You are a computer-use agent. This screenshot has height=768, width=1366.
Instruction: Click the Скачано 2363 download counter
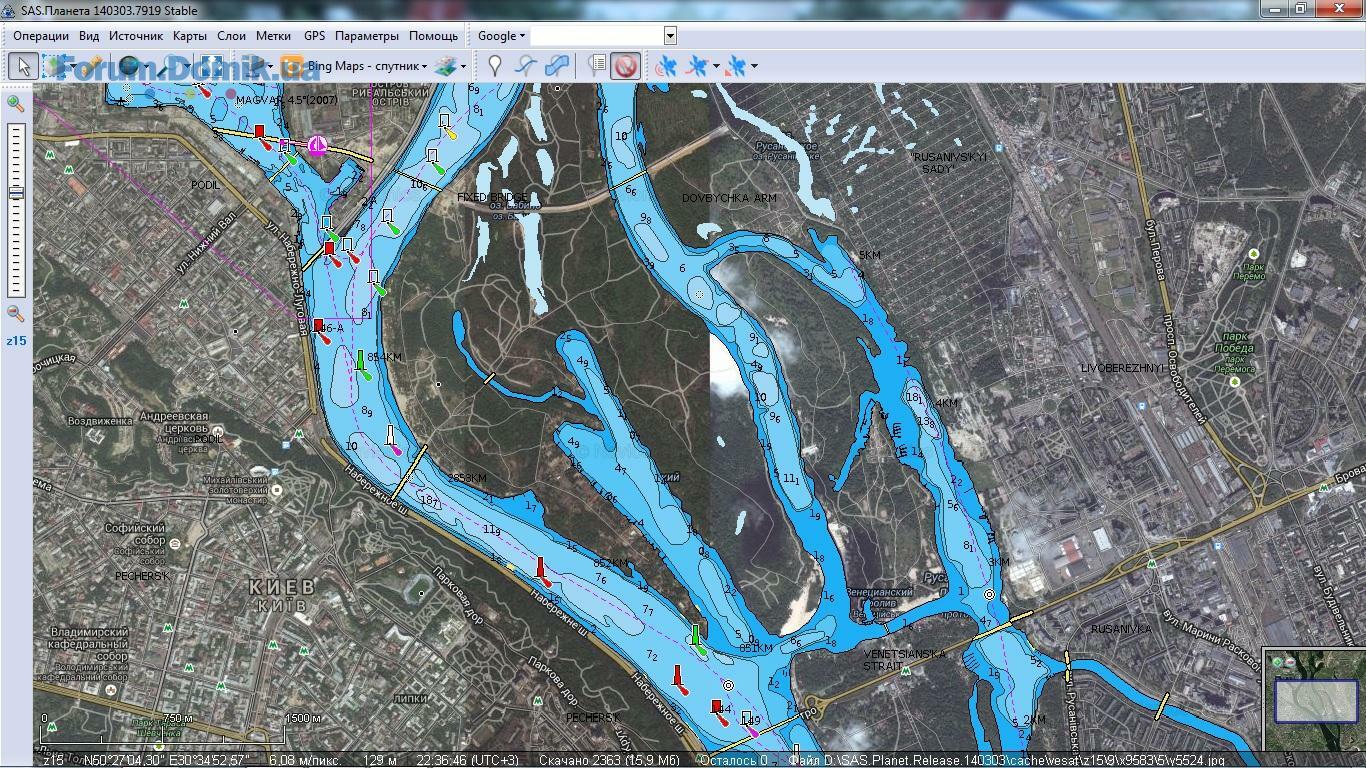(609, 760)
